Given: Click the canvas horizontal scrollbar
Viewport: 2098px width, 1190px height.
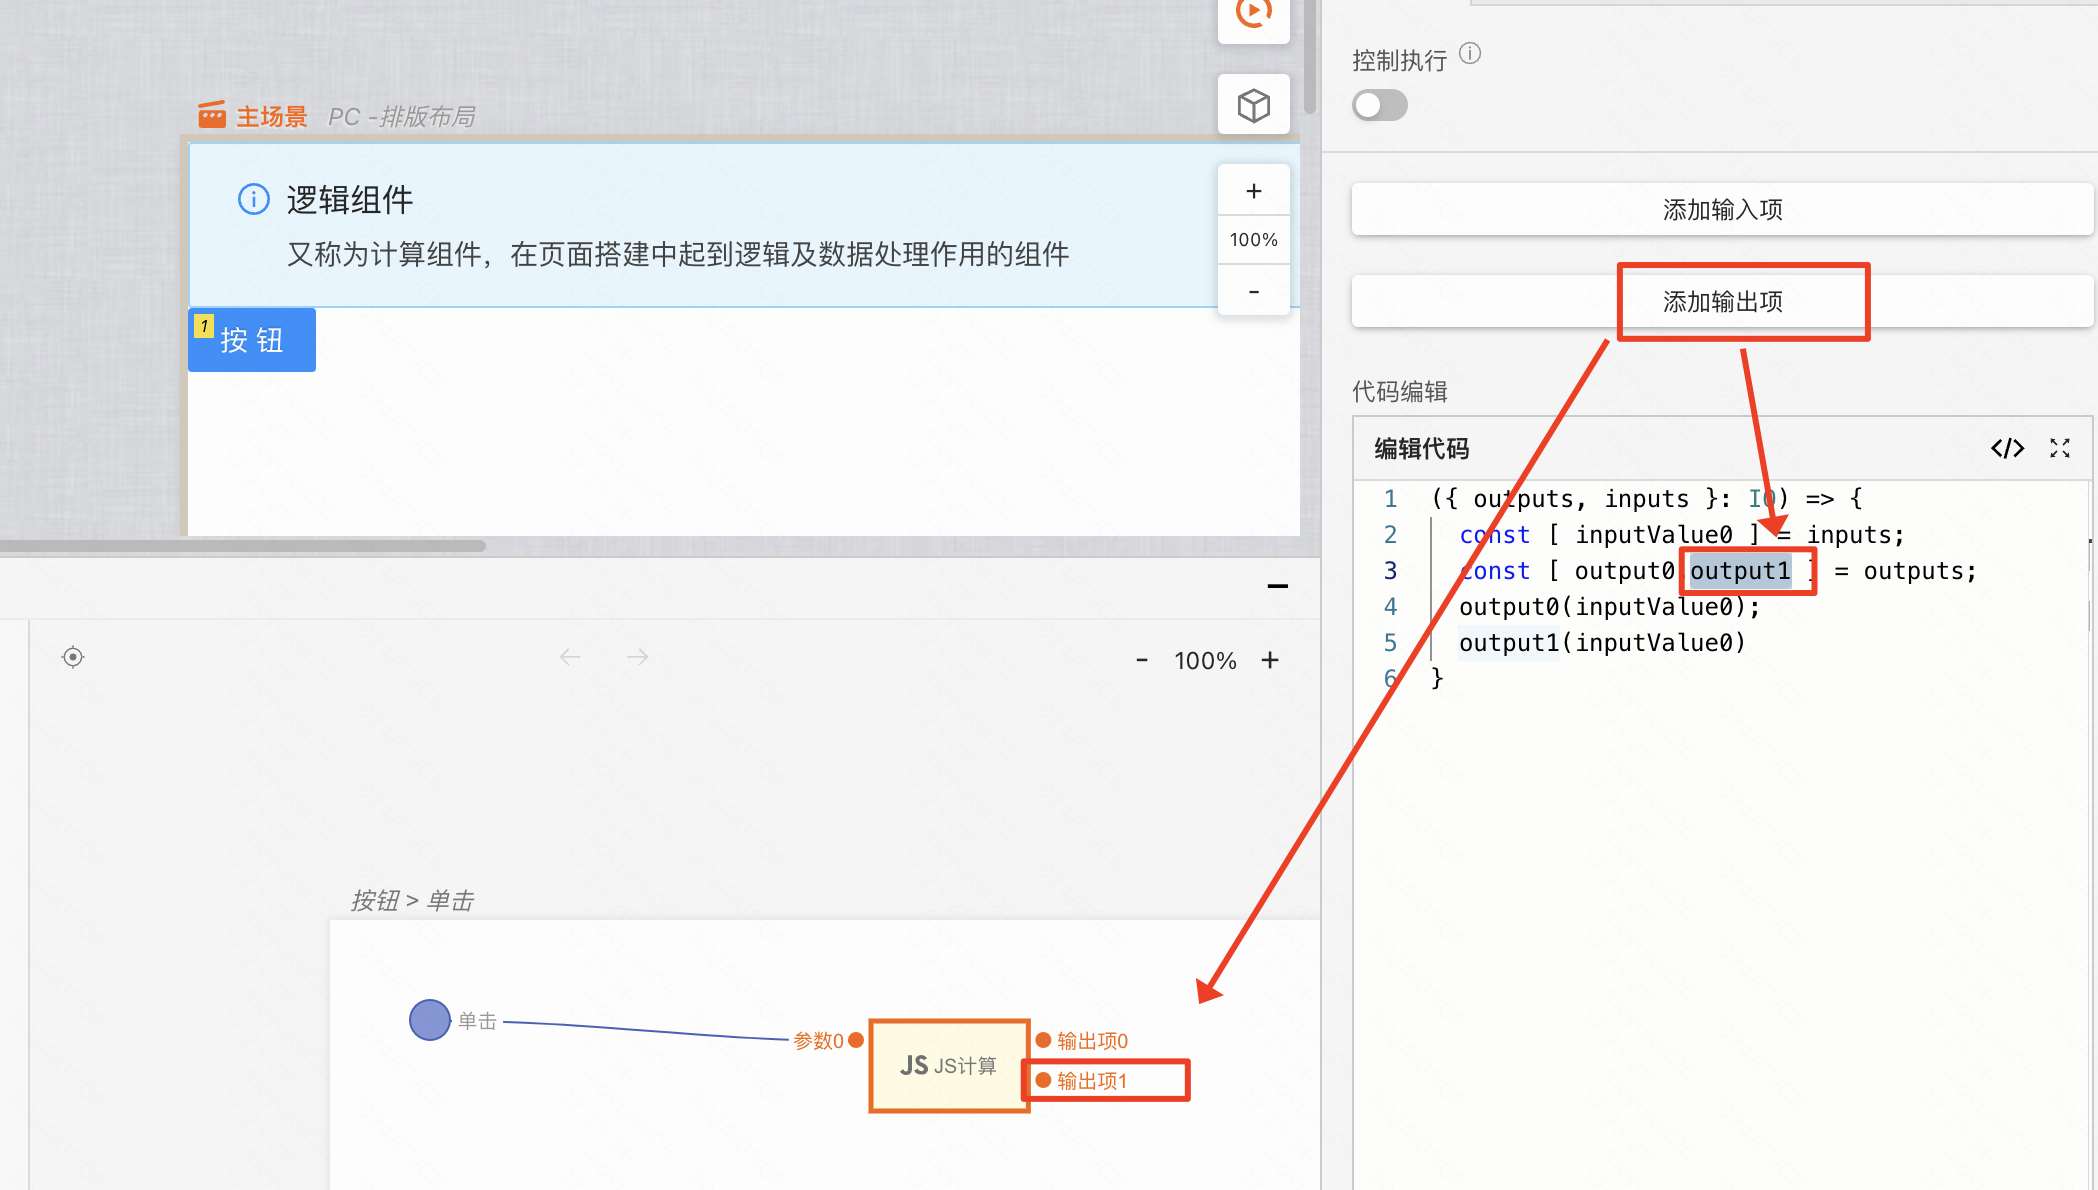Looking at the screenshot, I should tap(243, 546).
